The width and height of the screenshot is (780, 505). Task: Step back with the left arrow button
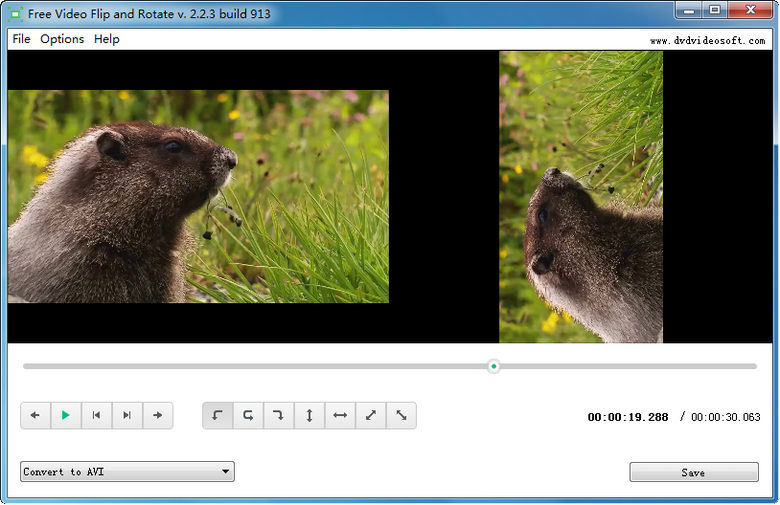click(35, 415)
